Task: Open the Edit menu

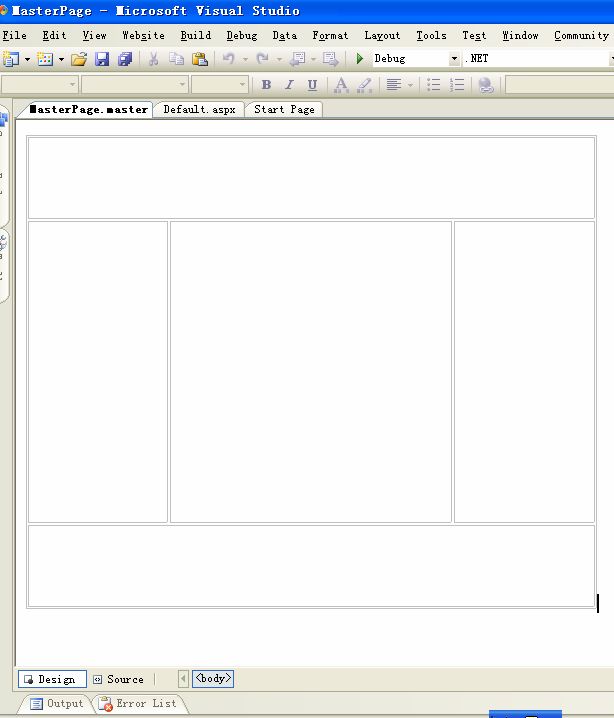Action: tap(54, 35)
